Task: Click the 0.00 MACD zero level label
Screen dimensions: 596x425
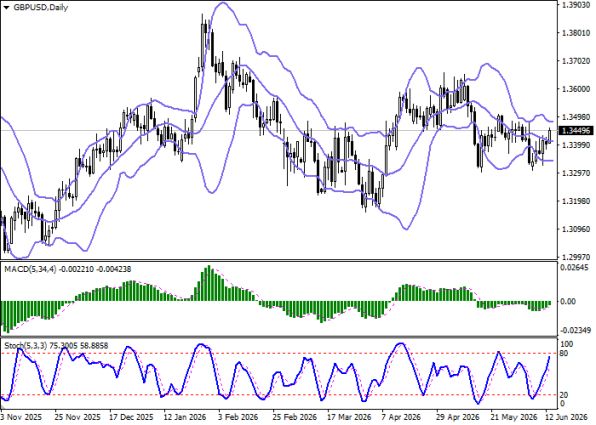Action: tap(569, 301)
